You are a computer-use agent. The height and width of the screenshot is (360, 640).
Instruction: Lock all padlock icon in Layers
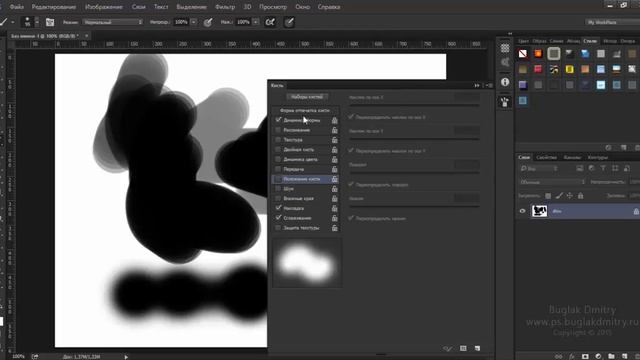(x=580, y=196)
